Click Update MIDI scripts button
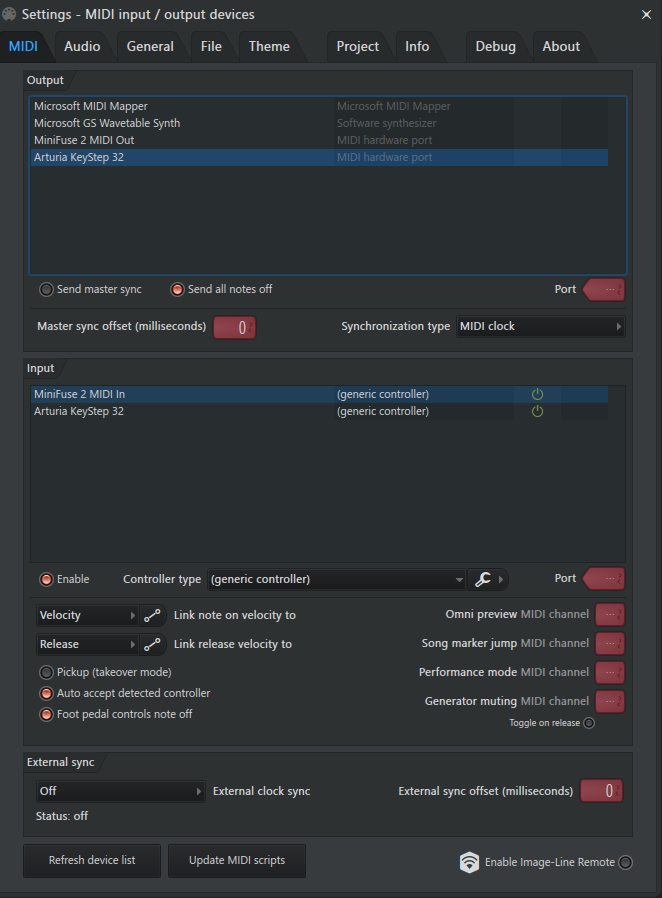Image resolution: width=662 pixels, height=898 pixels. click(x=237, y=860)
